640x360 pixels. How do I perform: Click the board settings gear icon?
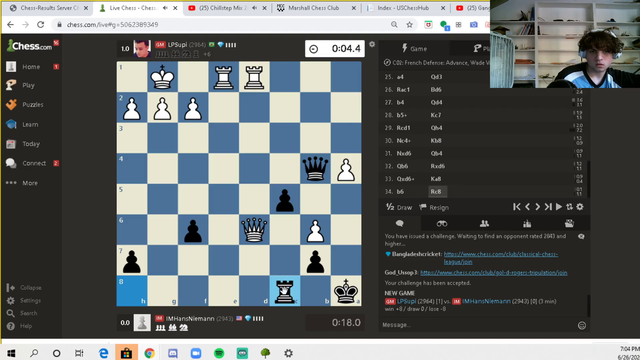[x=372, y=44]
